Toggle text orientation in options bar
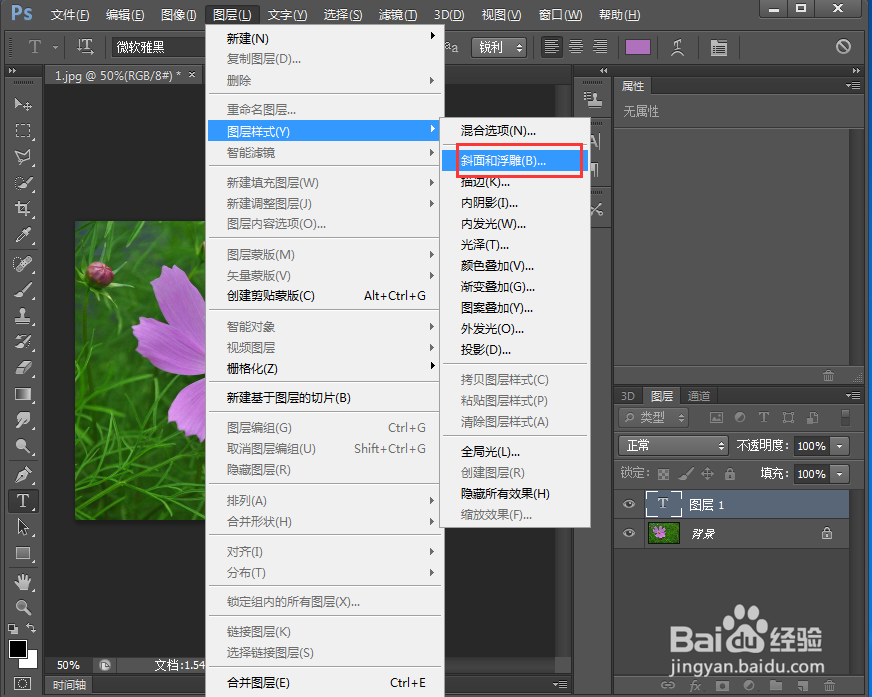This screenshot has width=872, height=697. click(x=85, y=47)
